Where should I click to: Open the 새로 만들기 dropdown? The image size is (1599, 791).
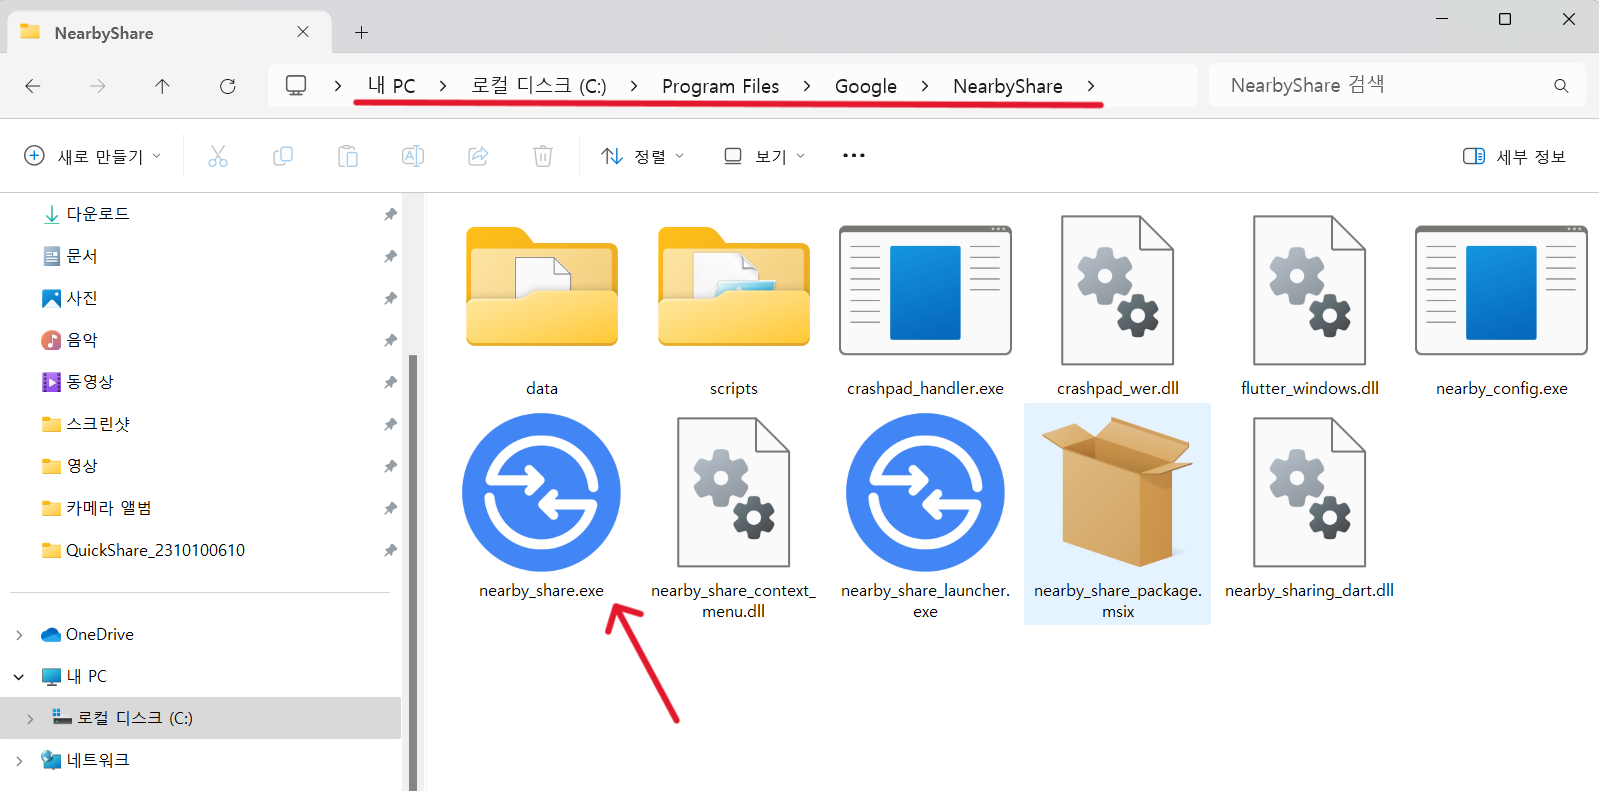[92, 156]
